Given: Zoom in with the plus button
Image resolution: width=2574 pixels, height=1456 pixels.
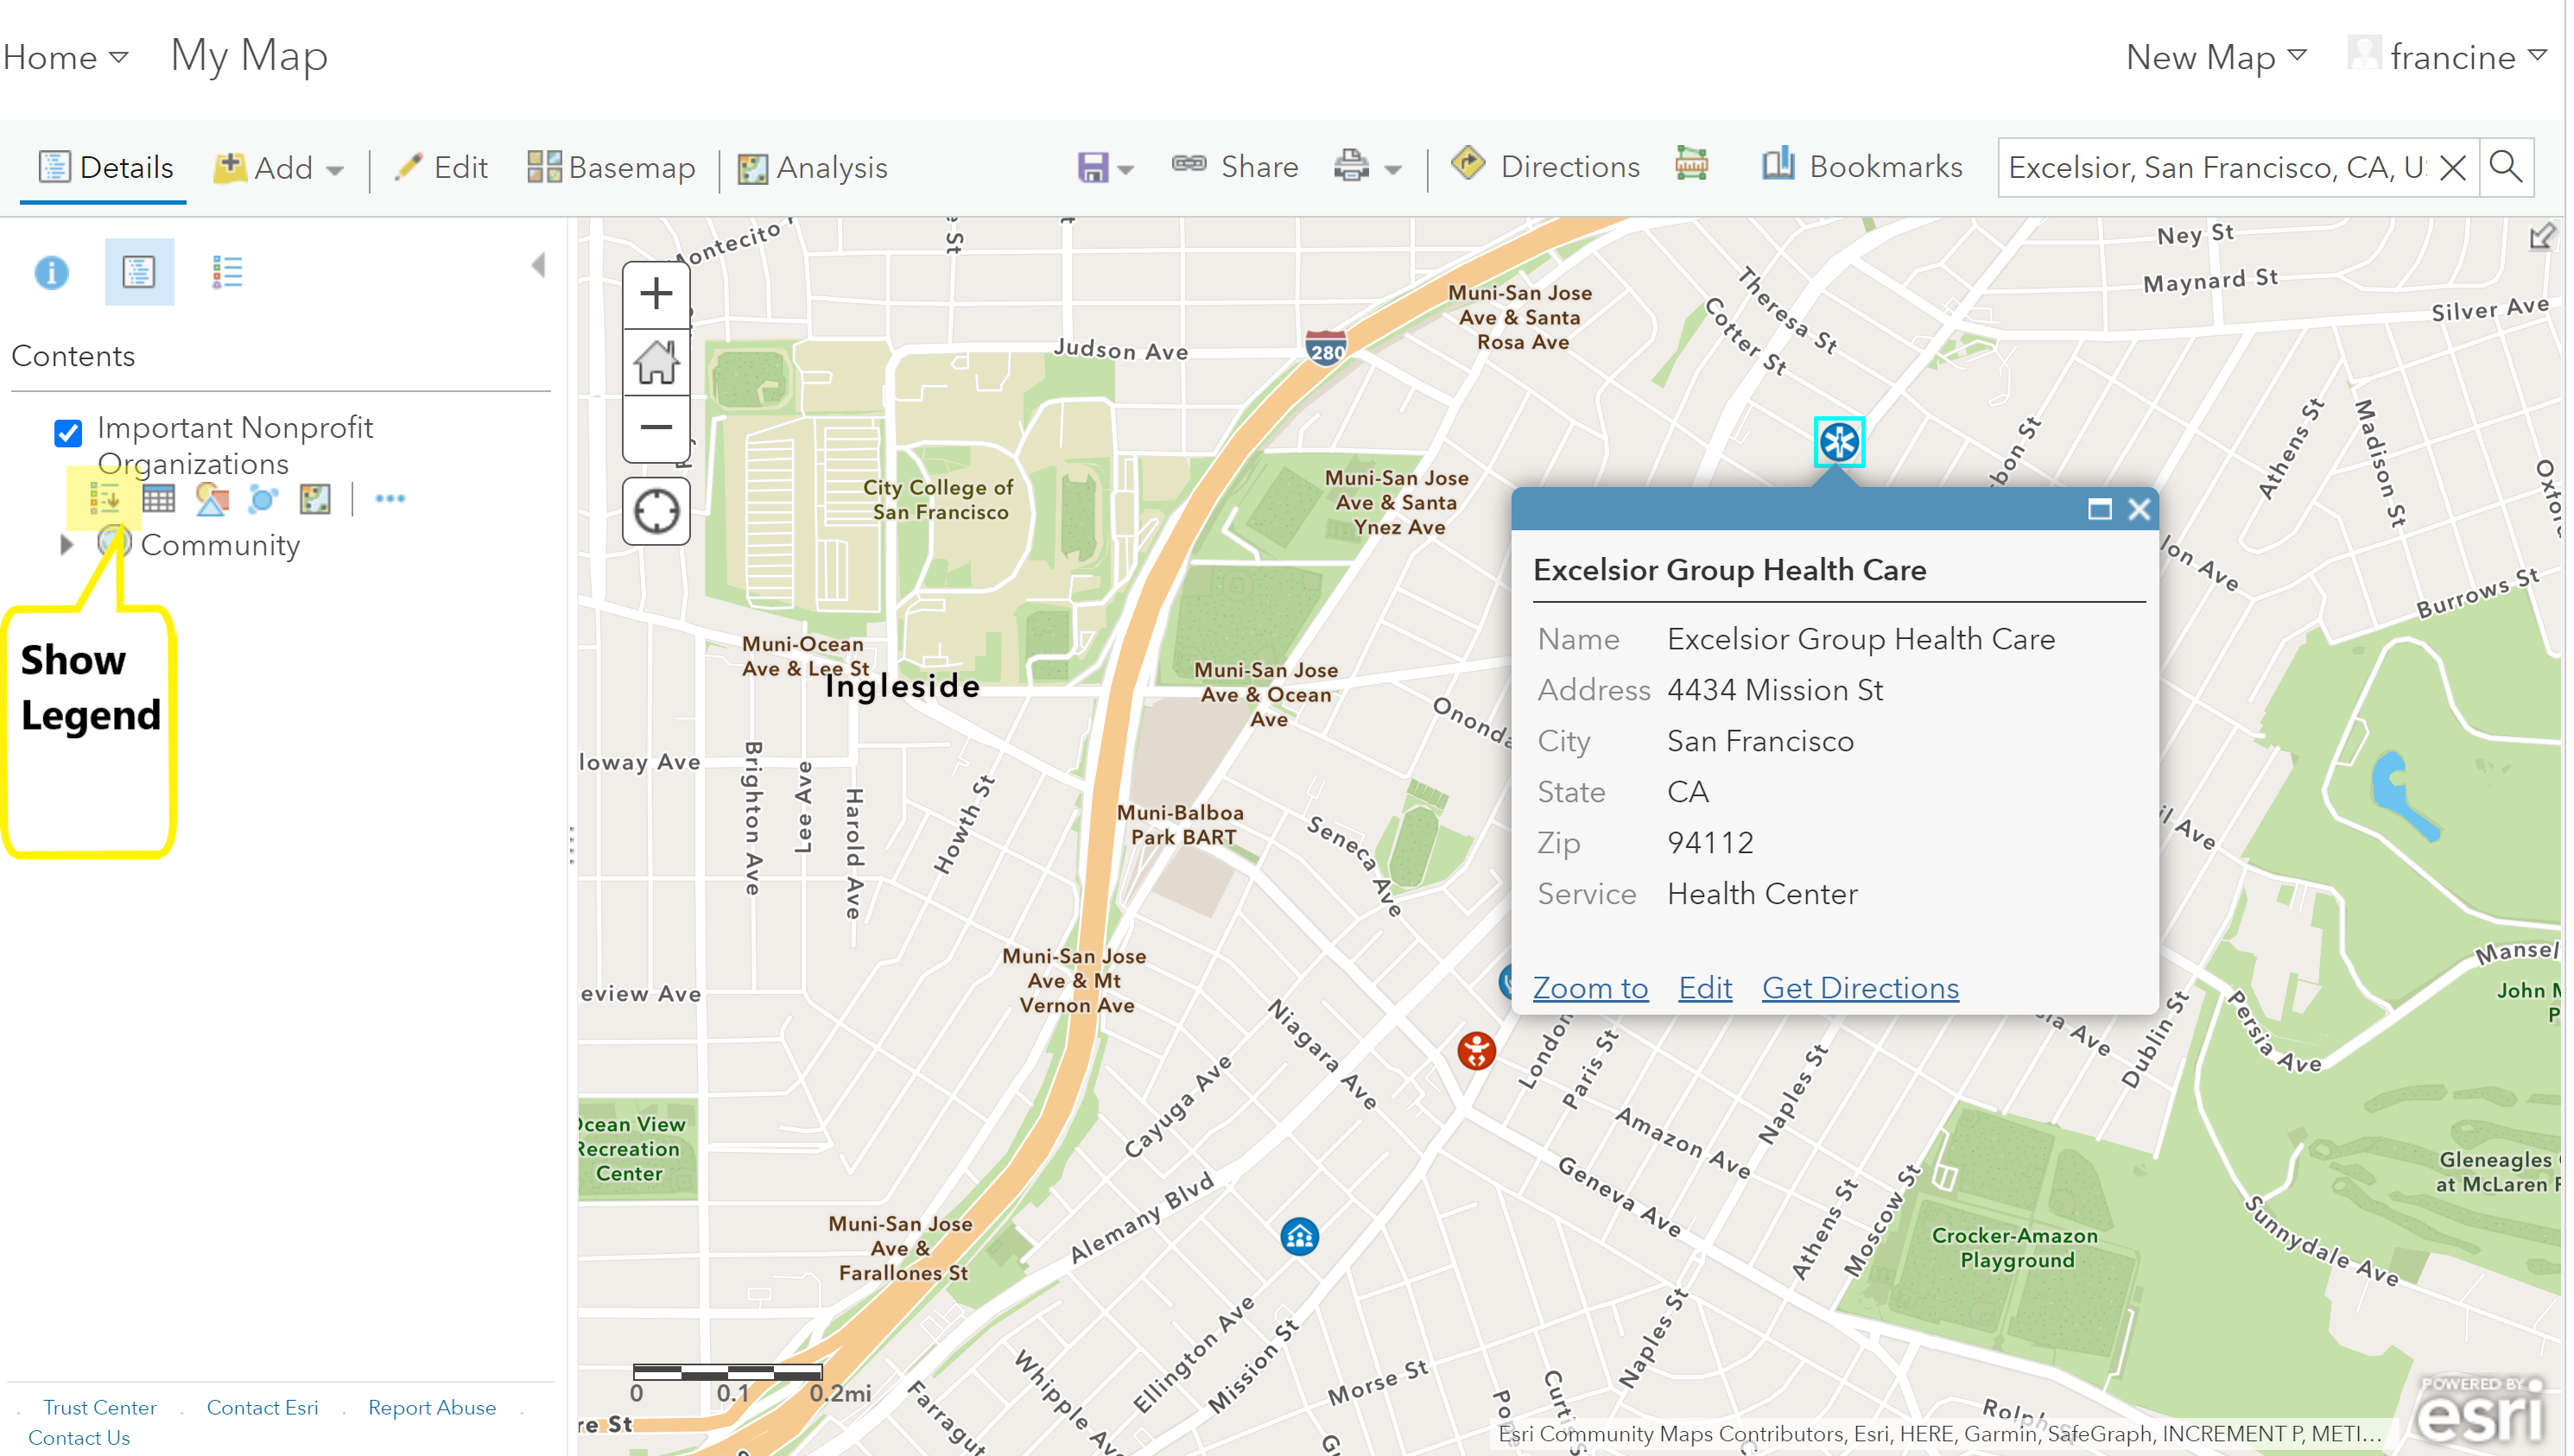Looking at the screenshot, I should point(657,294).
